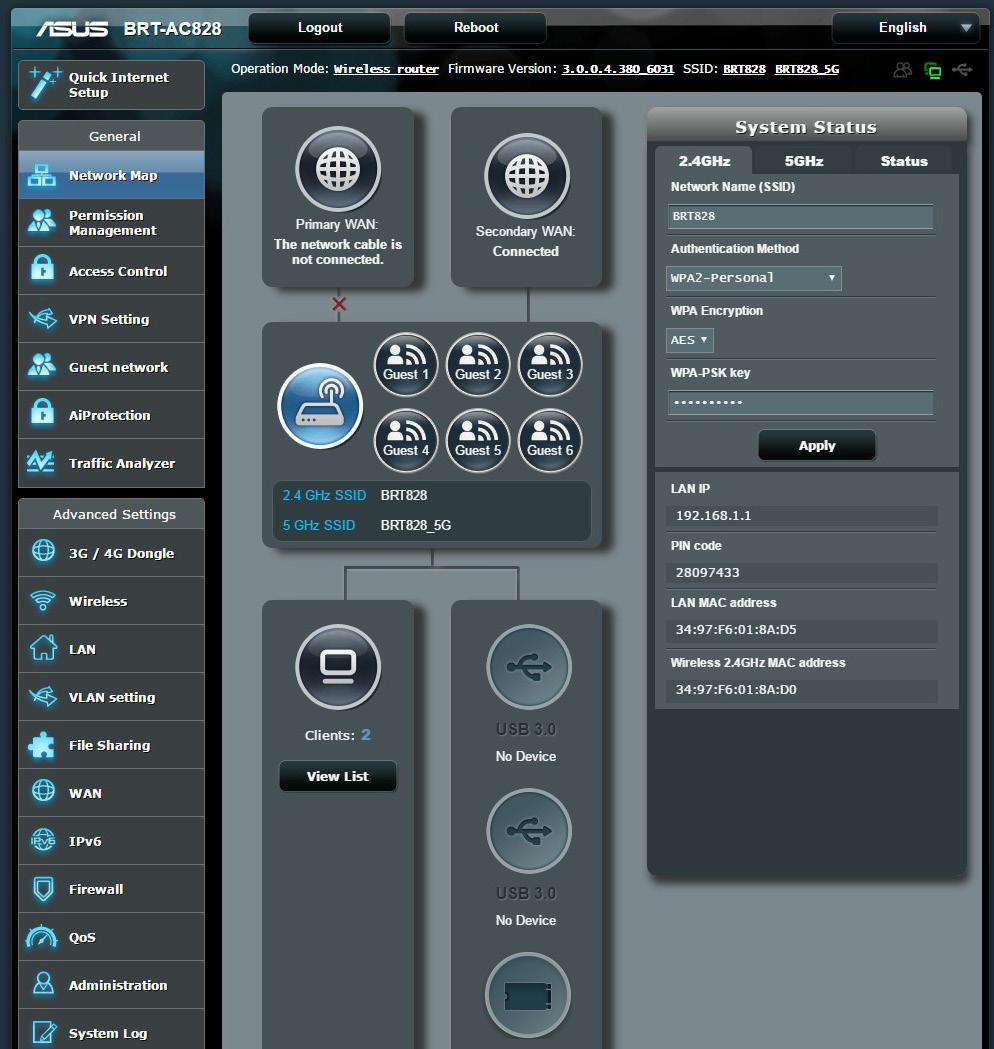
Task: Click the green client status icon
Action: [x=932, y=70]
